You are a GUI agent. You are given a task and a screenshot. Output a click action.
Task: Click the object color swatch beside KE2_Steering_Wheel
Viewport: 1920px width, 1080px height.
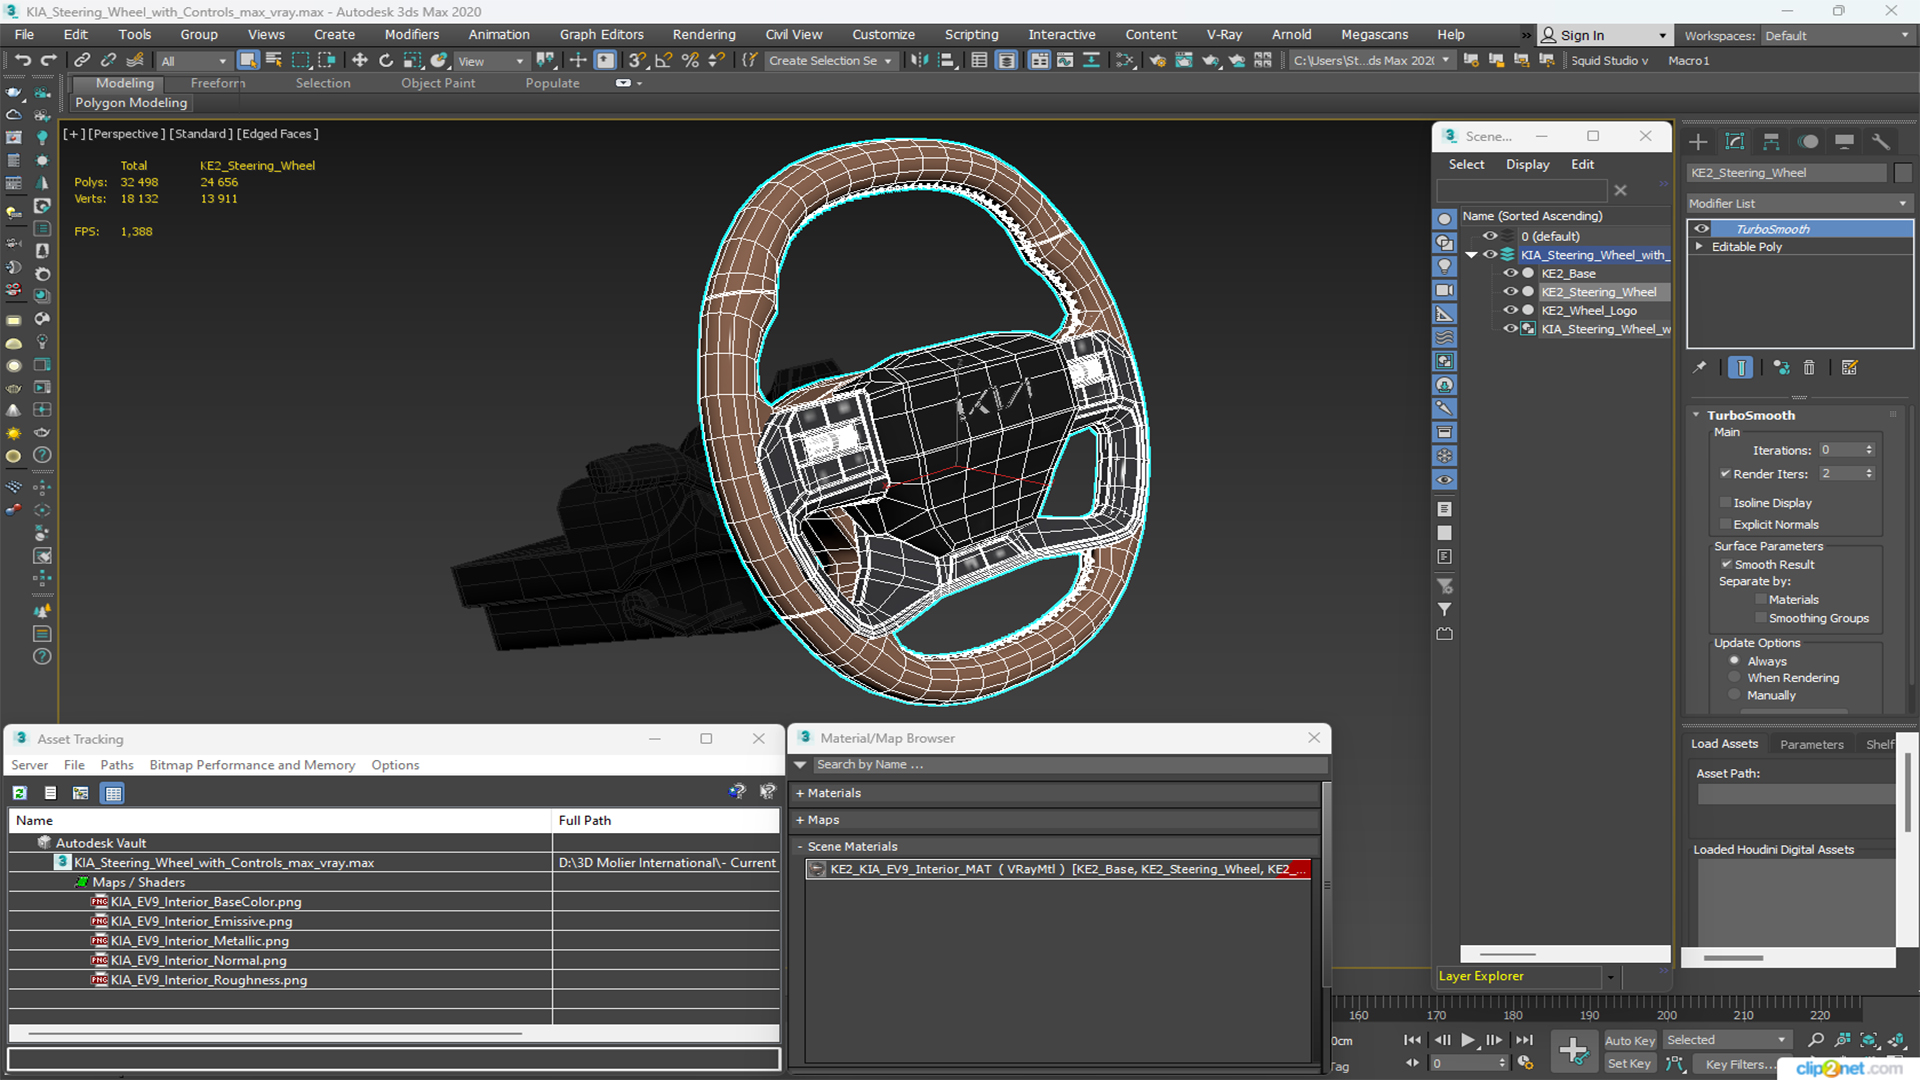(x=1902, y=173)
